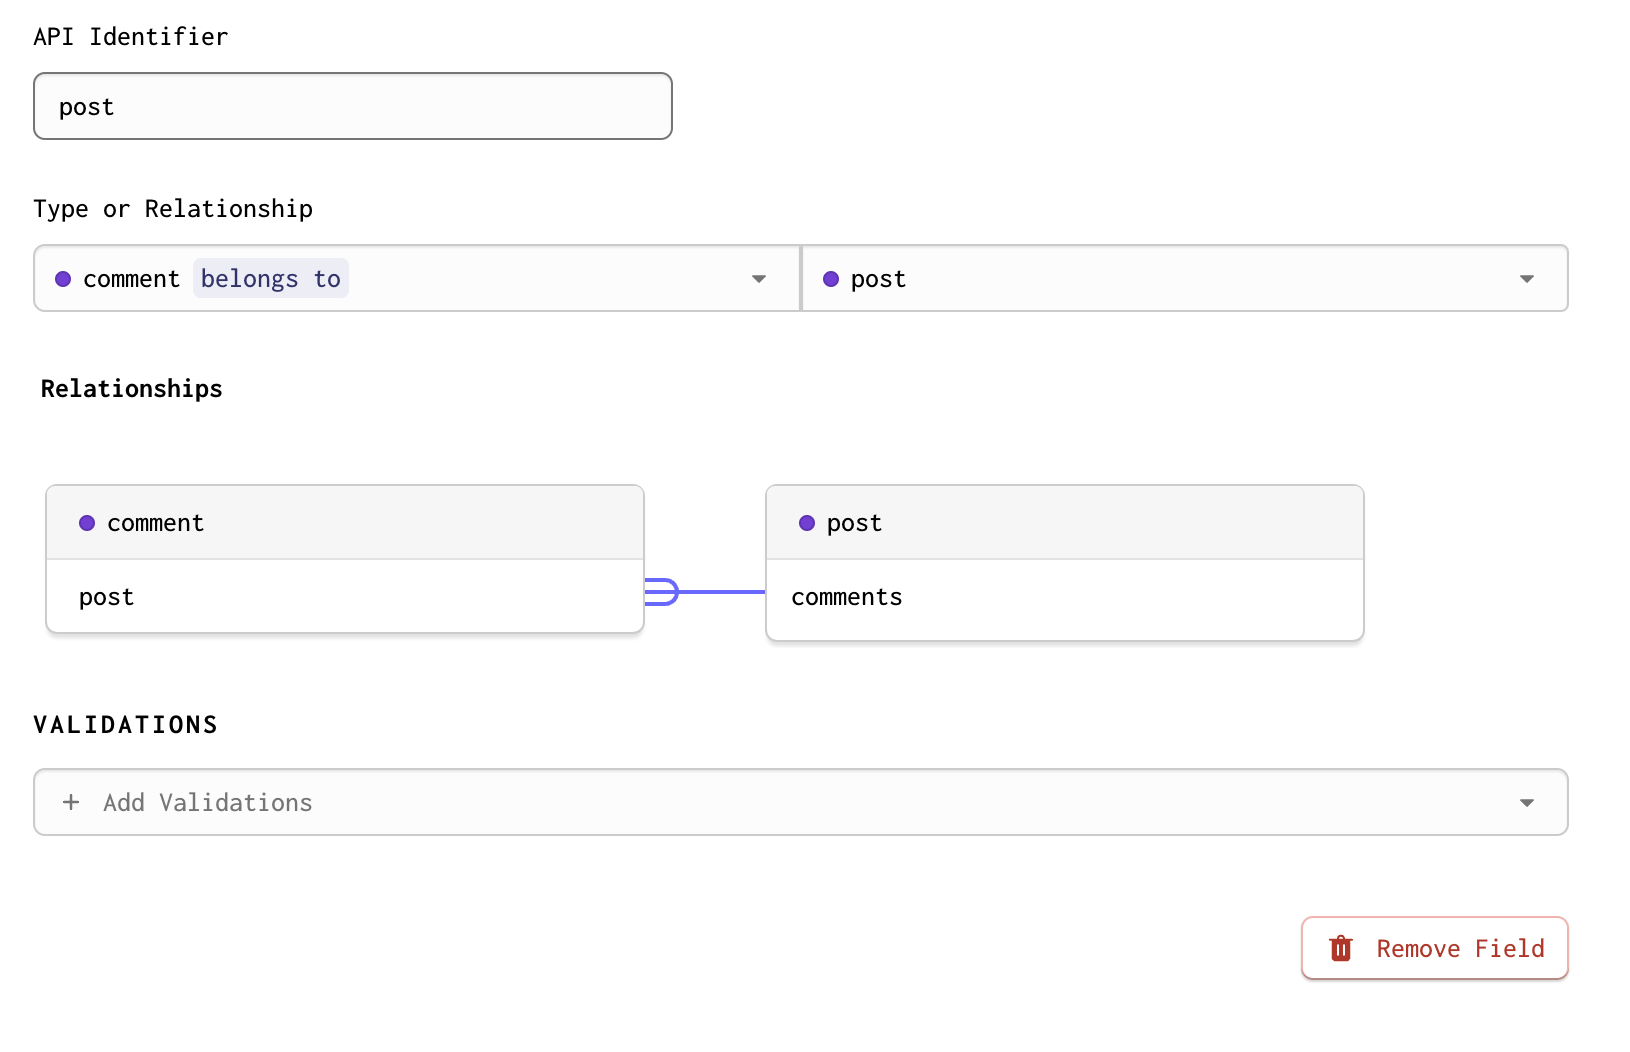Click the purple dot on the post card header
The image size is (1630, 1052).
(x=807, y=523)
